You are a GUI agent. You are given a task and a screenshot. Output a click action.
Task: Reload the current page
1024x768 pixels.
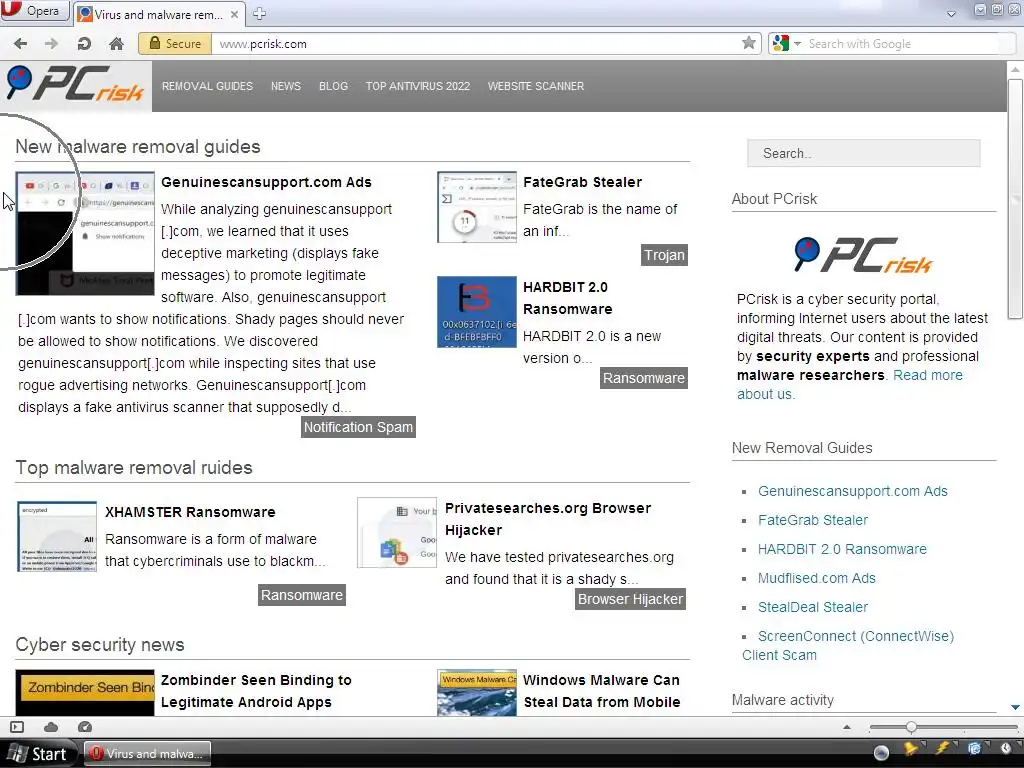click(x=84, y=44)
